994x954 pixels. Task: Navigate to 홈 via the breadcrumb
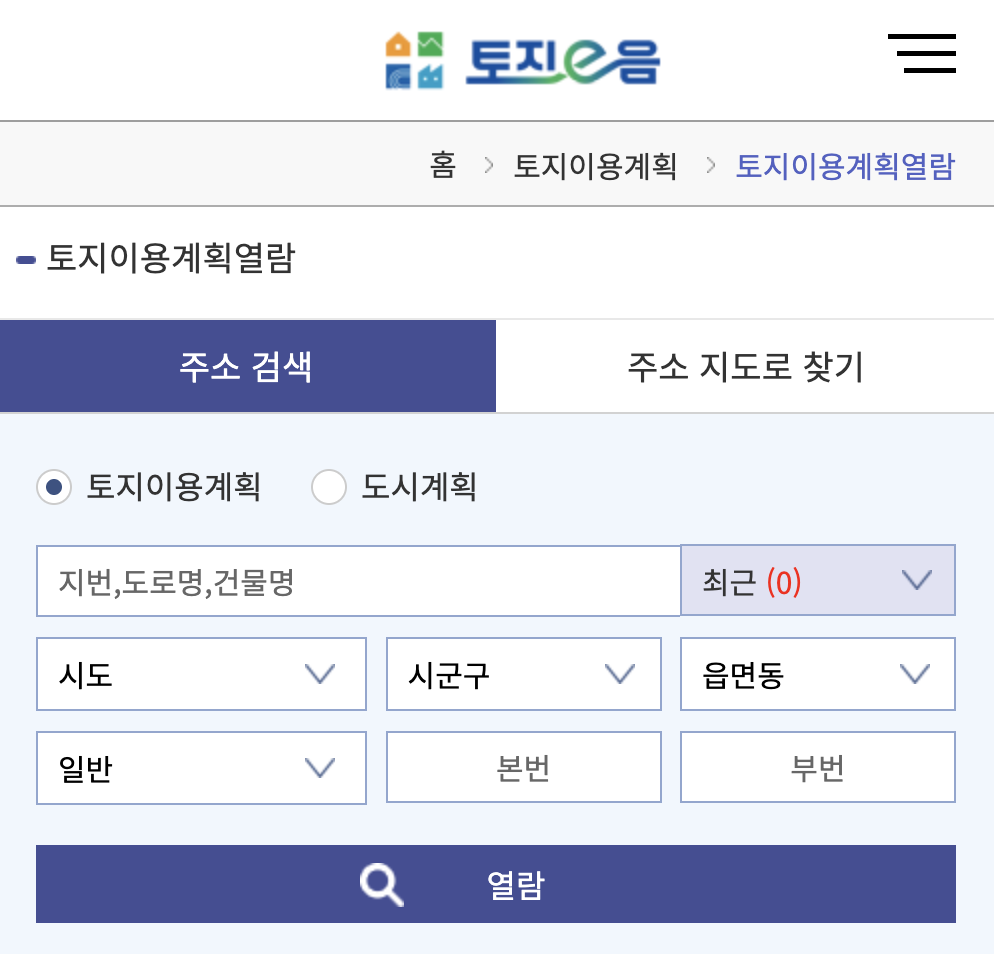pyautogui.click(x=443, y=167)
